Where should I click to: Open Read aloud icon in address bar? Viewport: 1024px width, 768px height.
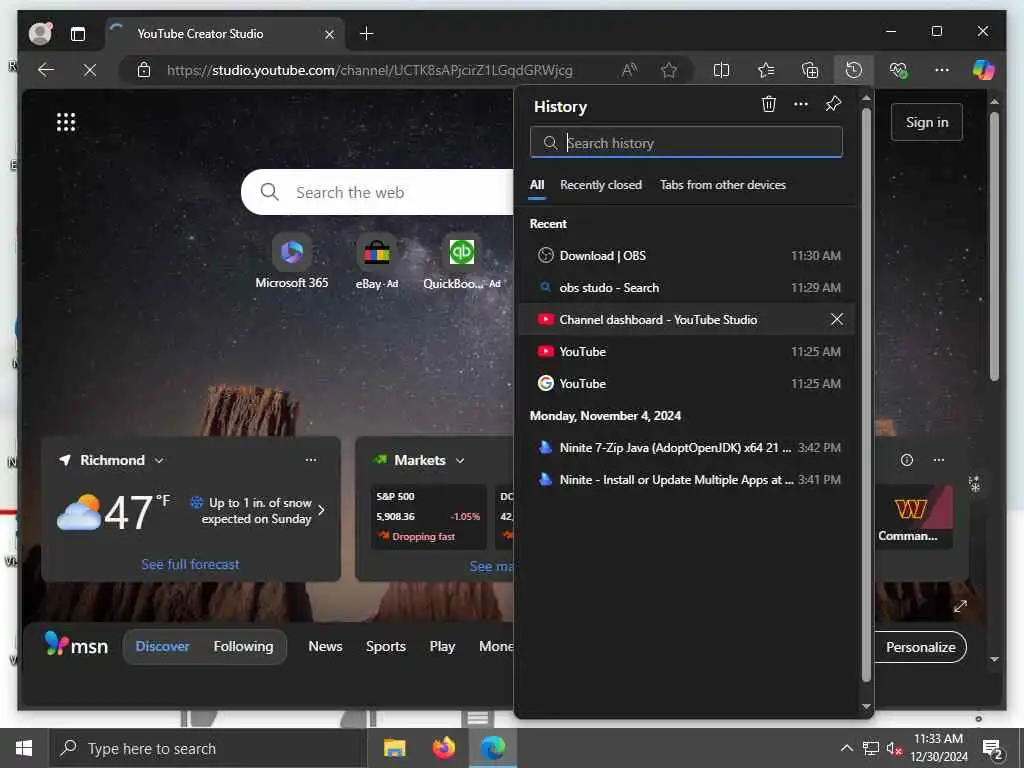tap(629, 70)
